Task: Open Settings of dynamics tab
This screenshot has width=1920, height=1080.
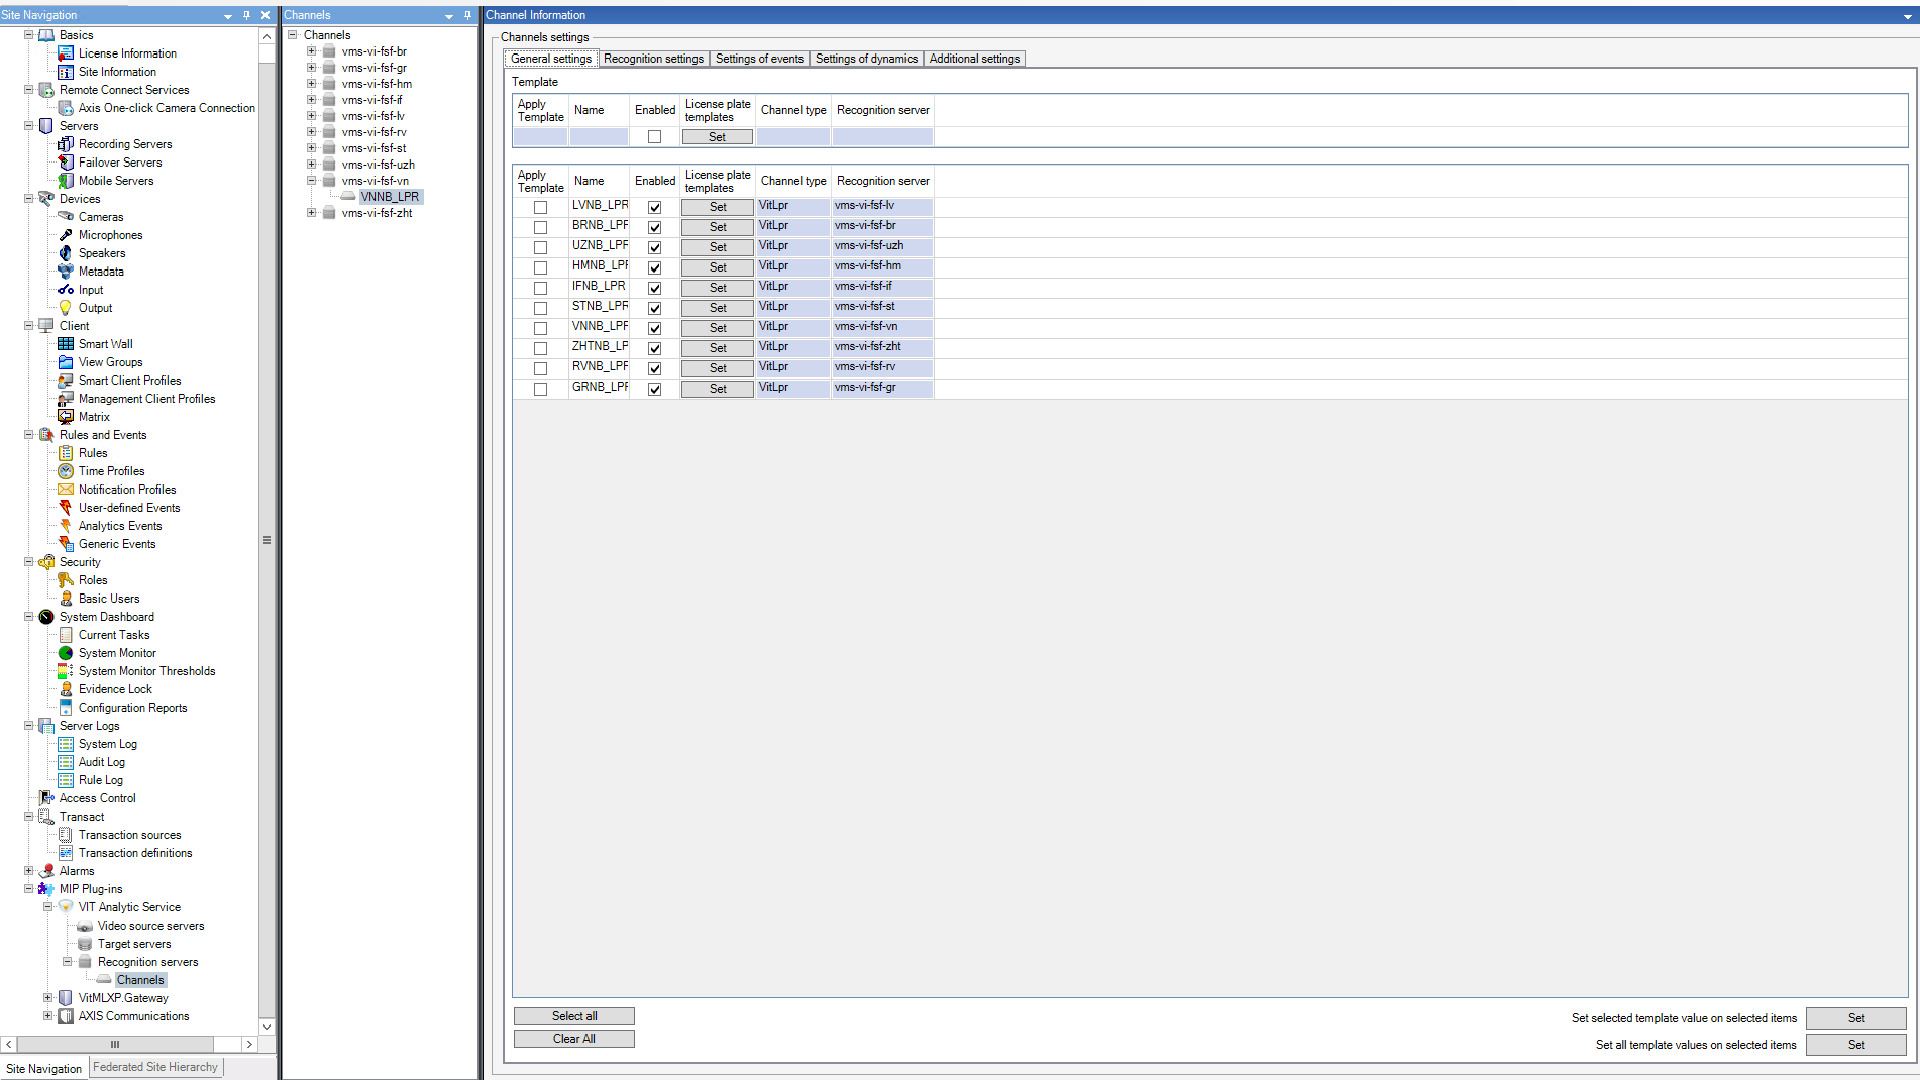Action: [867, 59]
